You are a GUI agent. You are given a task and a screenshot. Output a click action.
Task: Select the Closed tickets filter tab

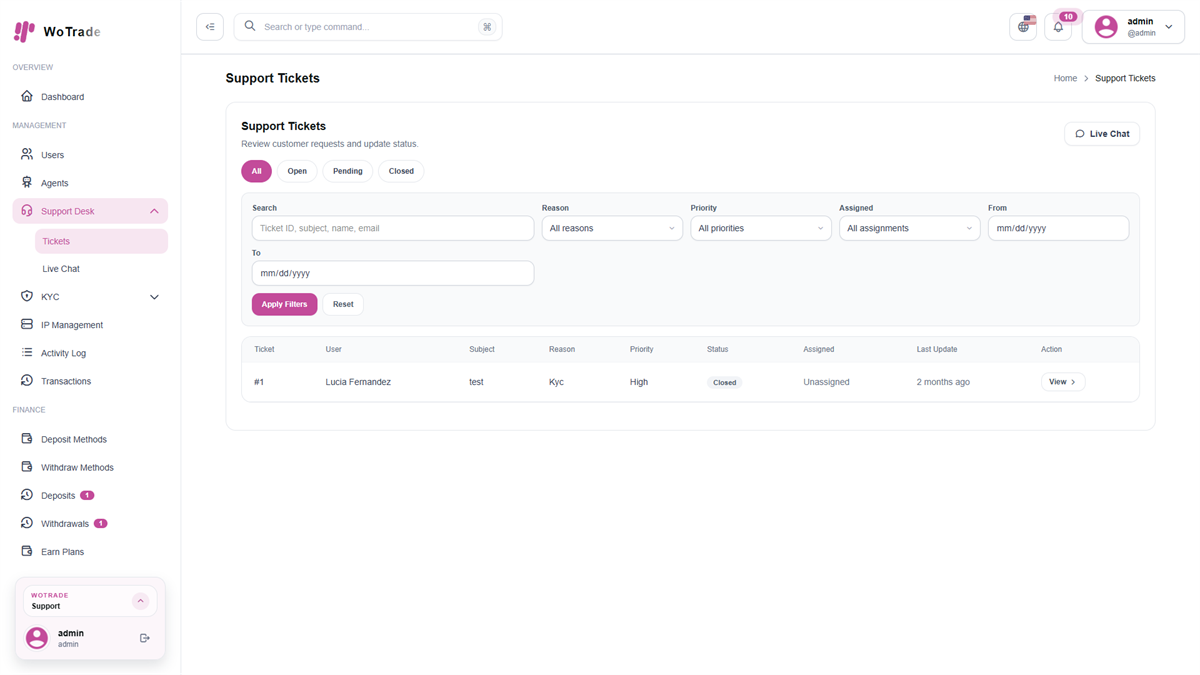pos(401,171)
